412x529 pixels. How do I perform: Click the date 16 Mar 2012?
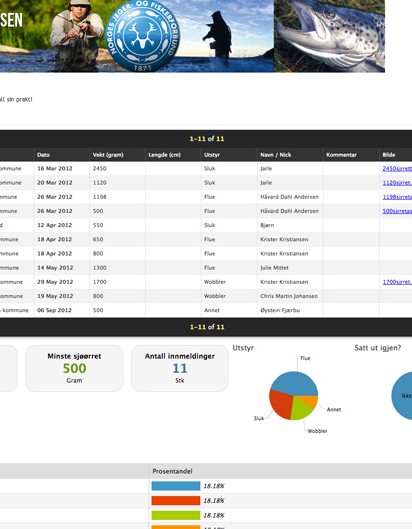point(55,168)
